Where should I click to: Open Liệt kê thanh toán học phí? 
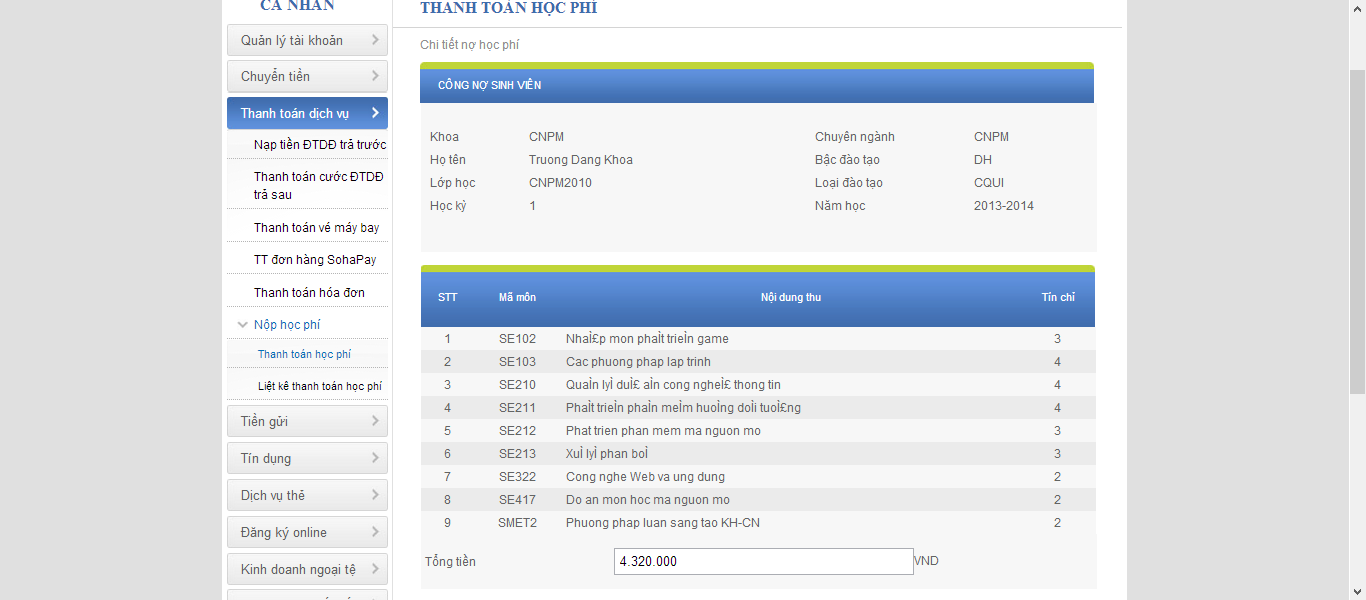coord(319,386)
